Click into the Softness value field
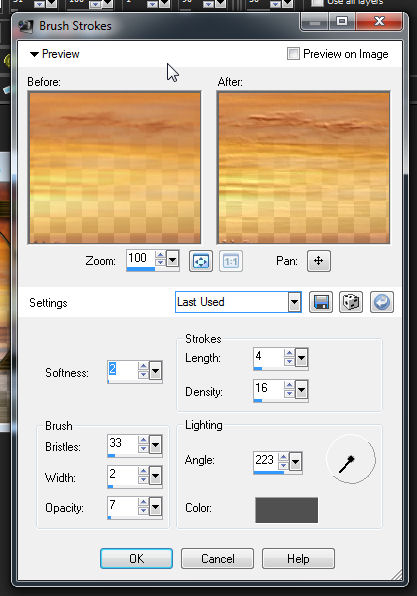This screenshot has height=596, width=417. click(122, 370)
